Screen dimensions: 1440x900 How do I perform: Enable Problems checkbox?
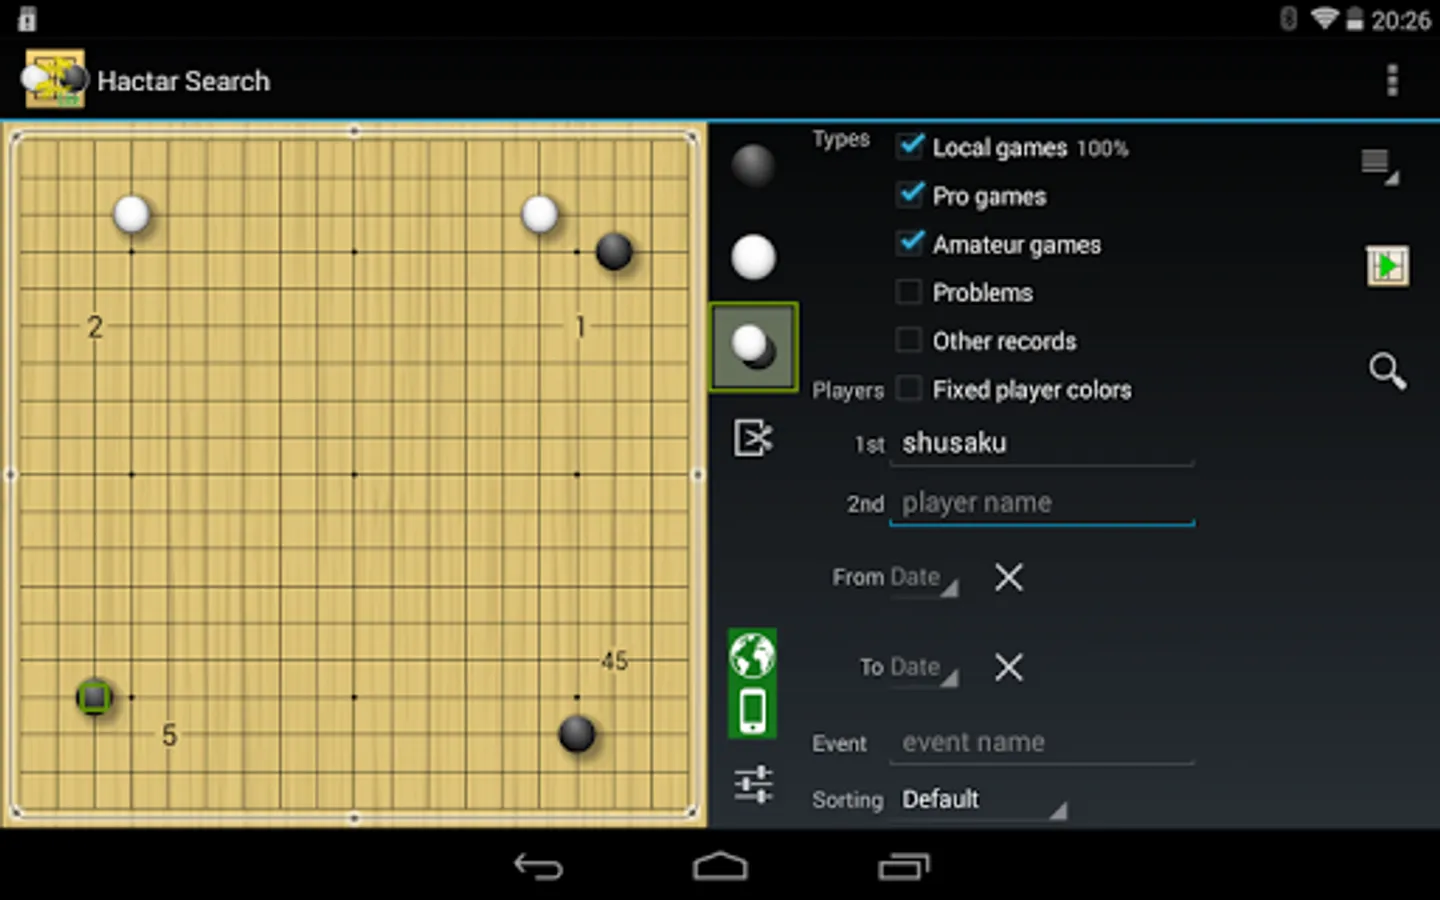point(909,292)
